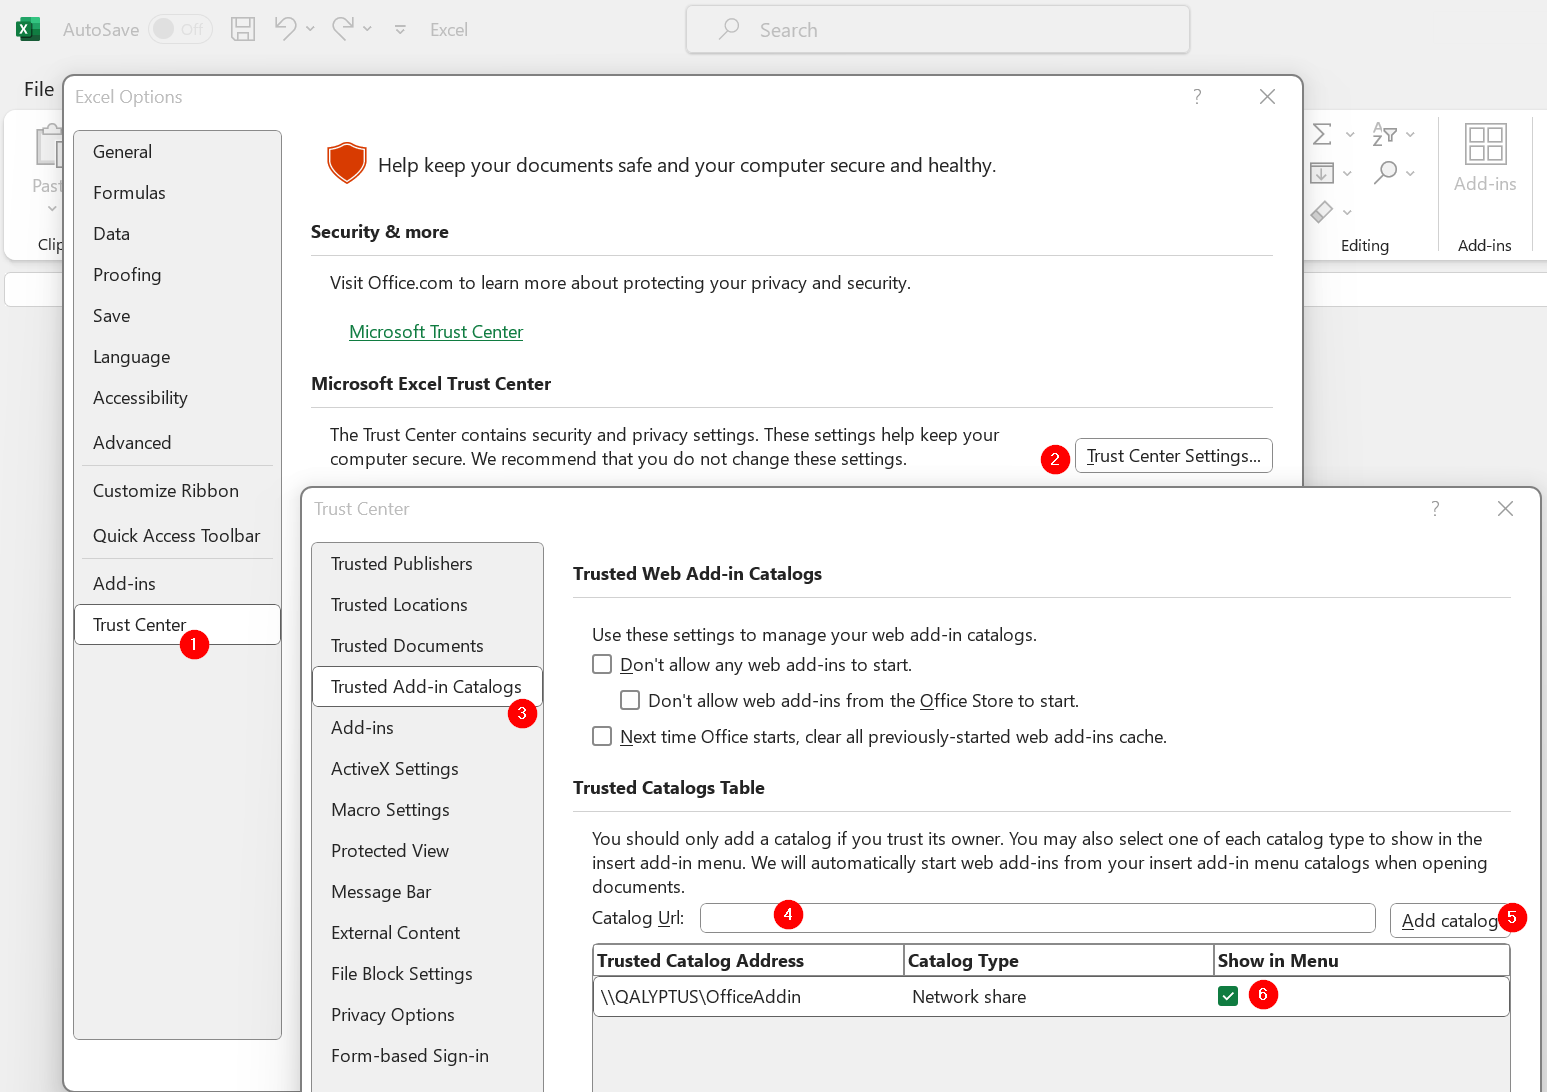Toggle AutoSave on

(180, 29)
